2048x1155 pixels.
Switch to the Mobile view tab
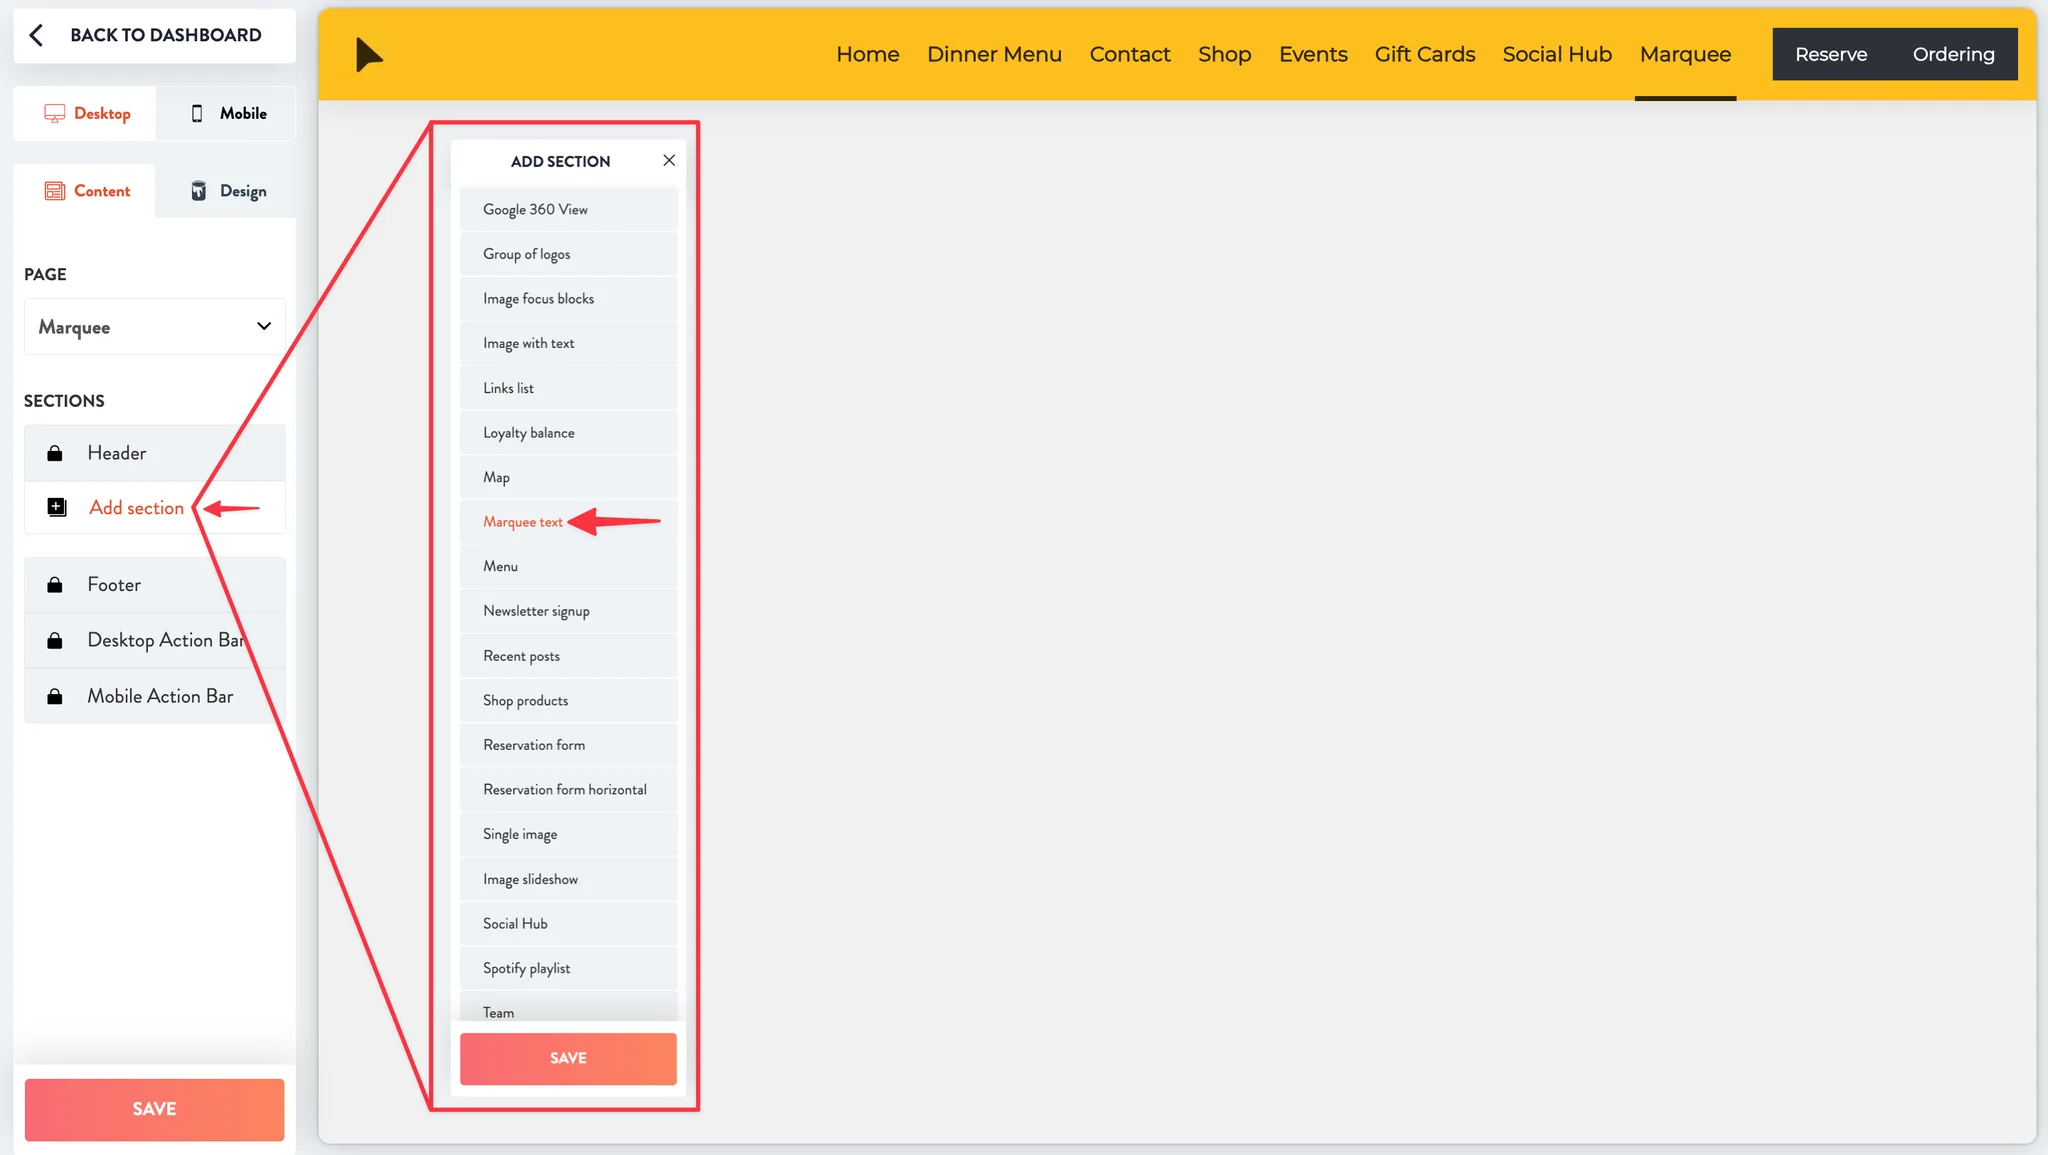click(x=227, y=113)
